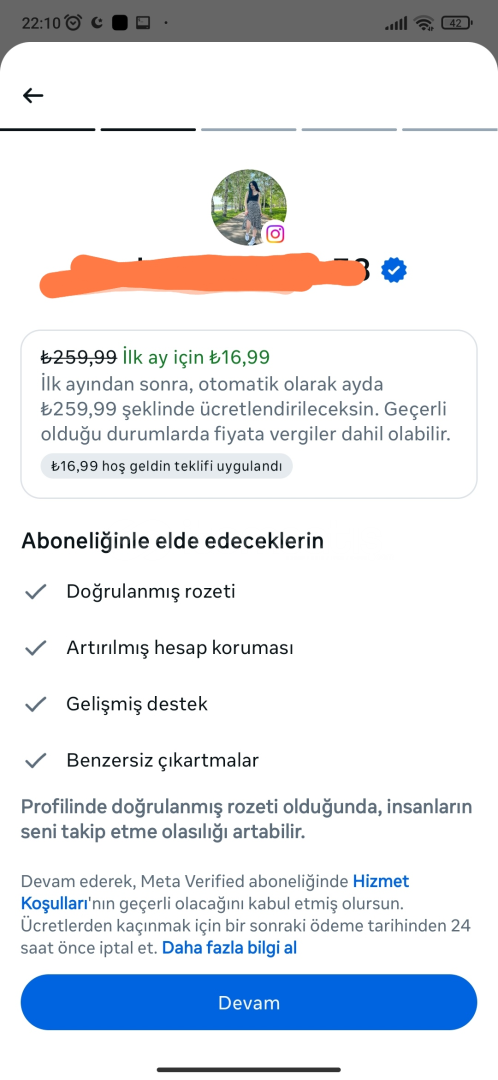Continue with the Devam button
498x1080 pixels.
tap(249, 1002)
